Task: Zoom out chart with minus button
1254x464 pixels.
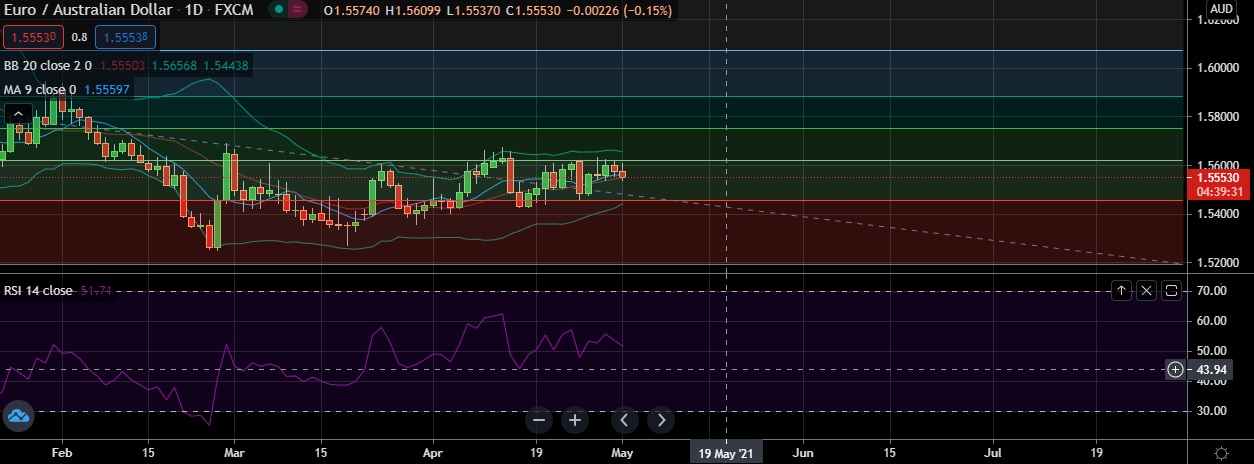Action: click(x=539, y=420)
